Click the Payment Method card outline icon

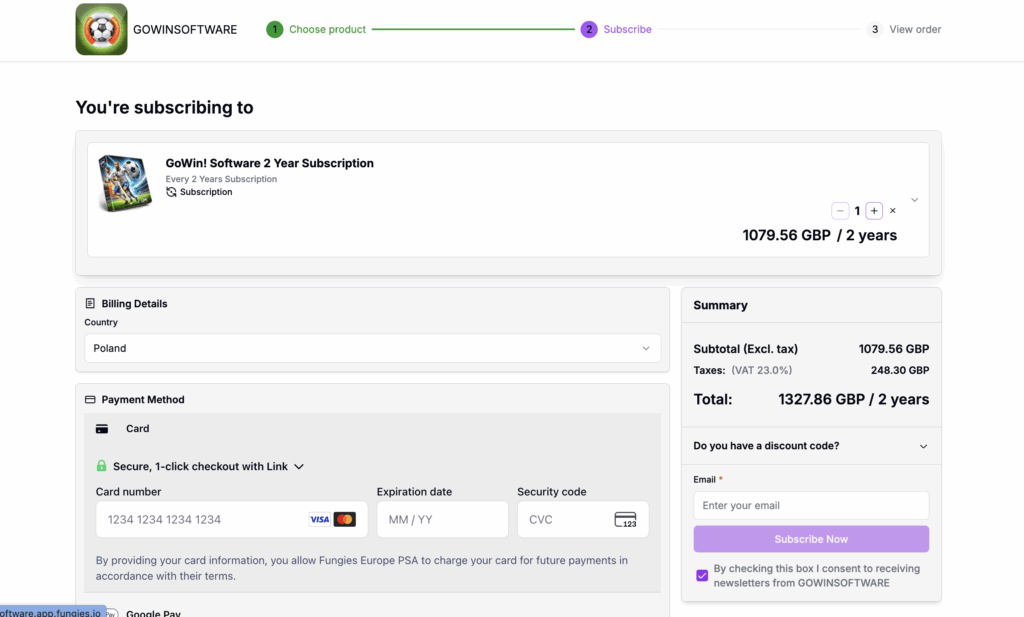coord(90,400)
